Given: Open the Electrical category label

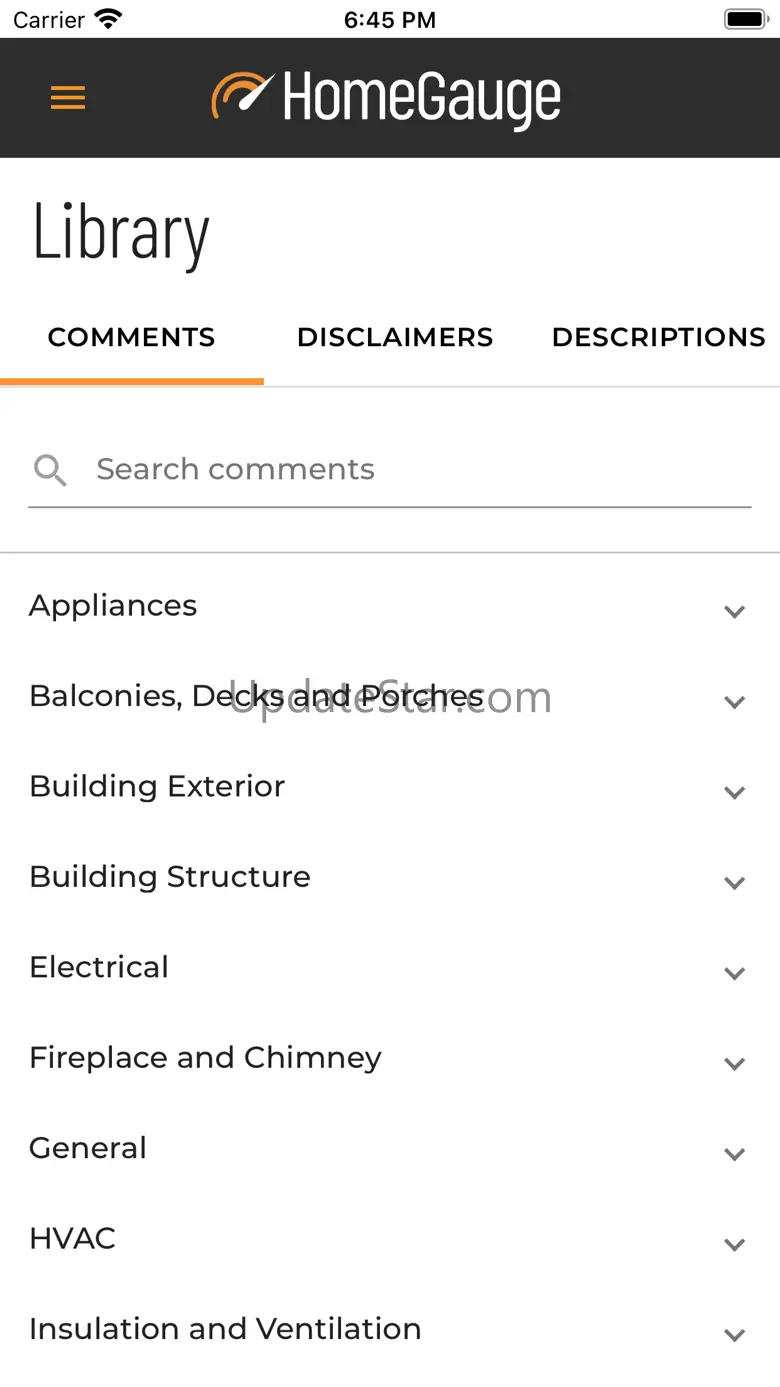Looking at the screenshot, I should (x=99, y=967).
